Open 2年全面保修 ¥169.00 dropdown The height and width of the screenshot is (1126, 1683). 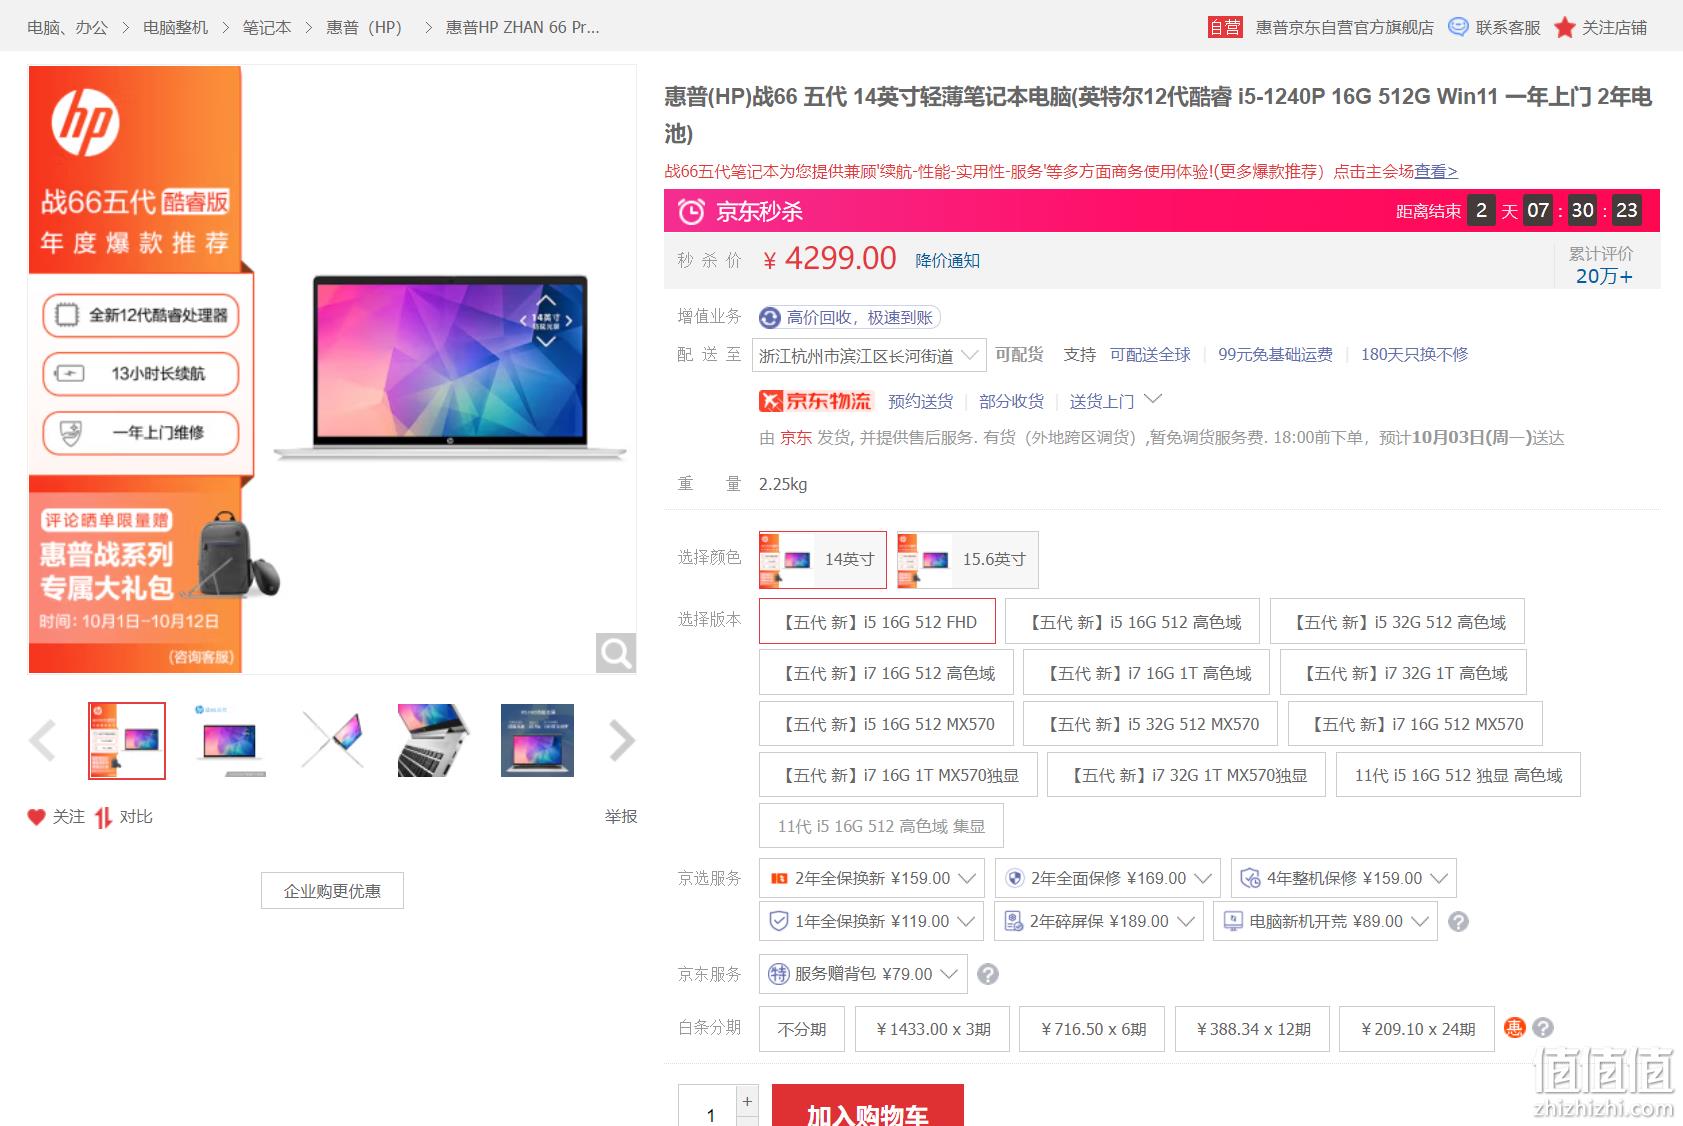click(x=1108, y=878)
